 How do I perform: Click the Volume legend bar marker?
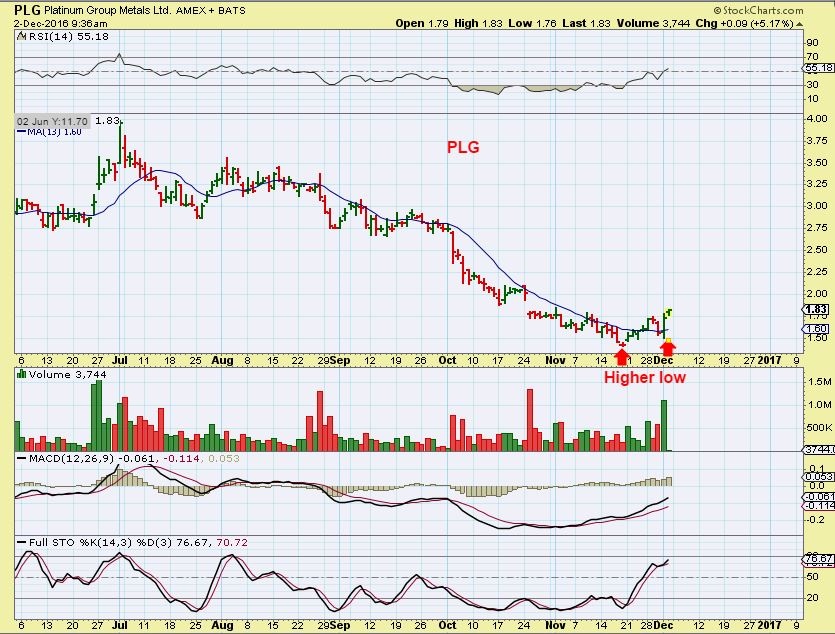(21, 374)
